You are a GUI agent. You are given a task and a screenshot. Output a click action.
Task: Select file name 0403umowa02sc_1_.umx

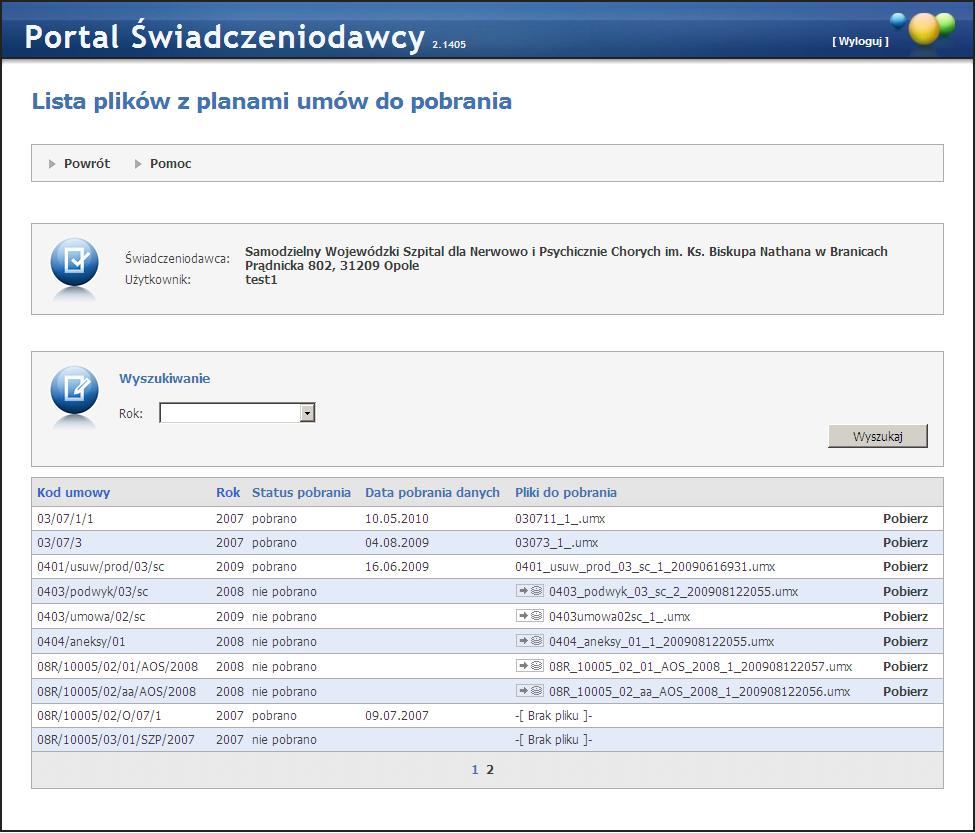[619, 617]
